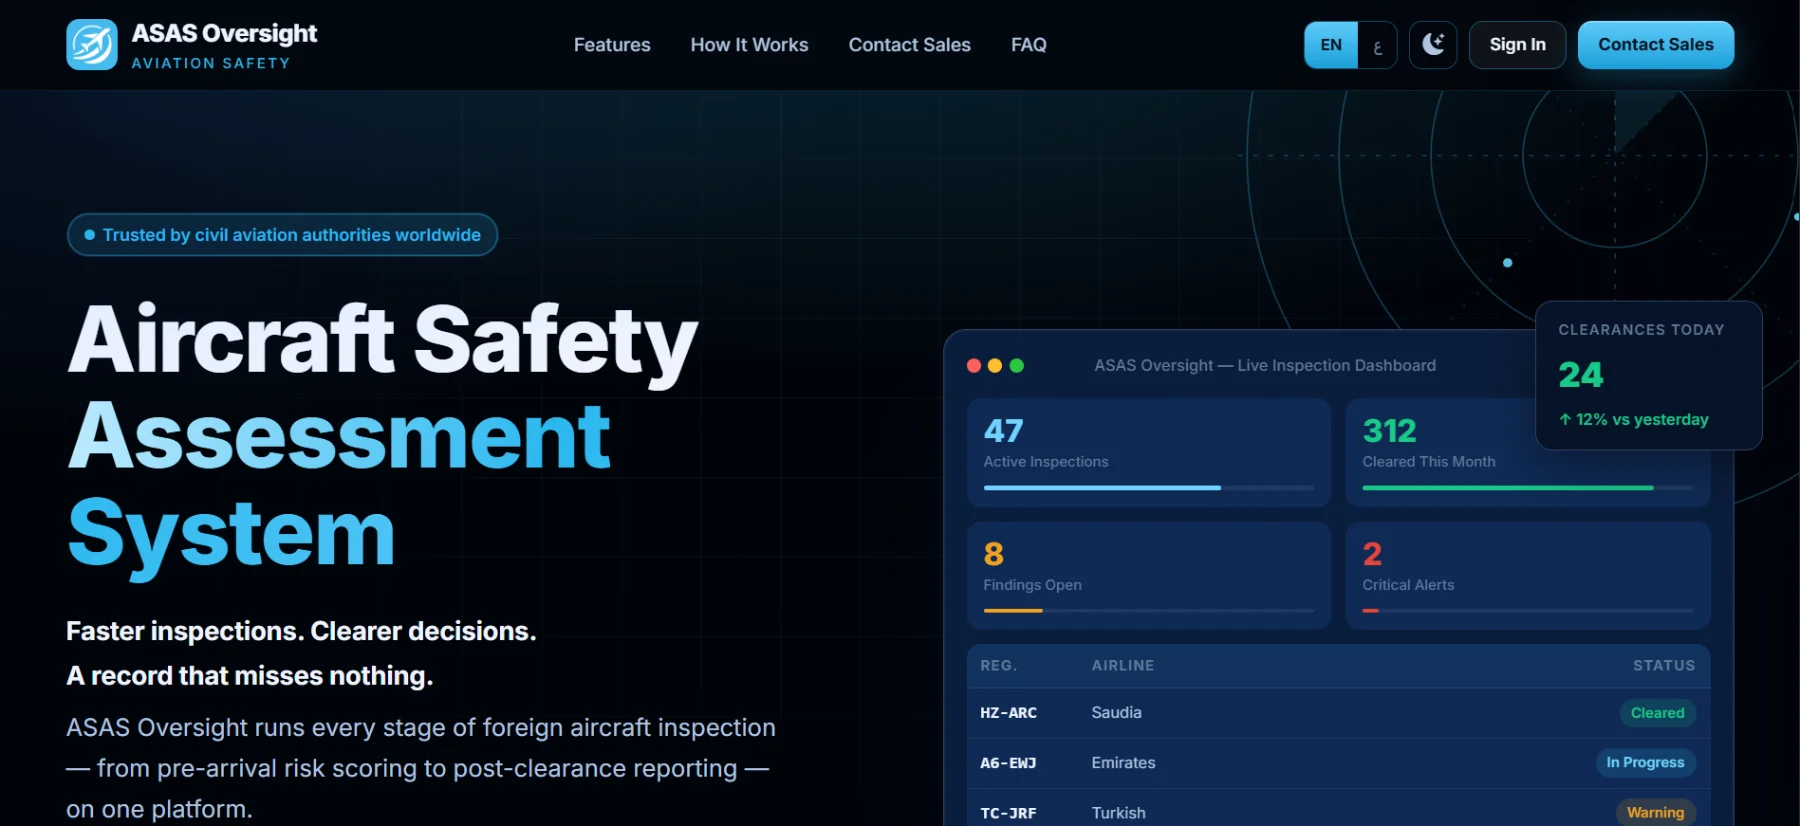
Task: Select the Active Inspections progress bar
Action: pos(1149,488)
